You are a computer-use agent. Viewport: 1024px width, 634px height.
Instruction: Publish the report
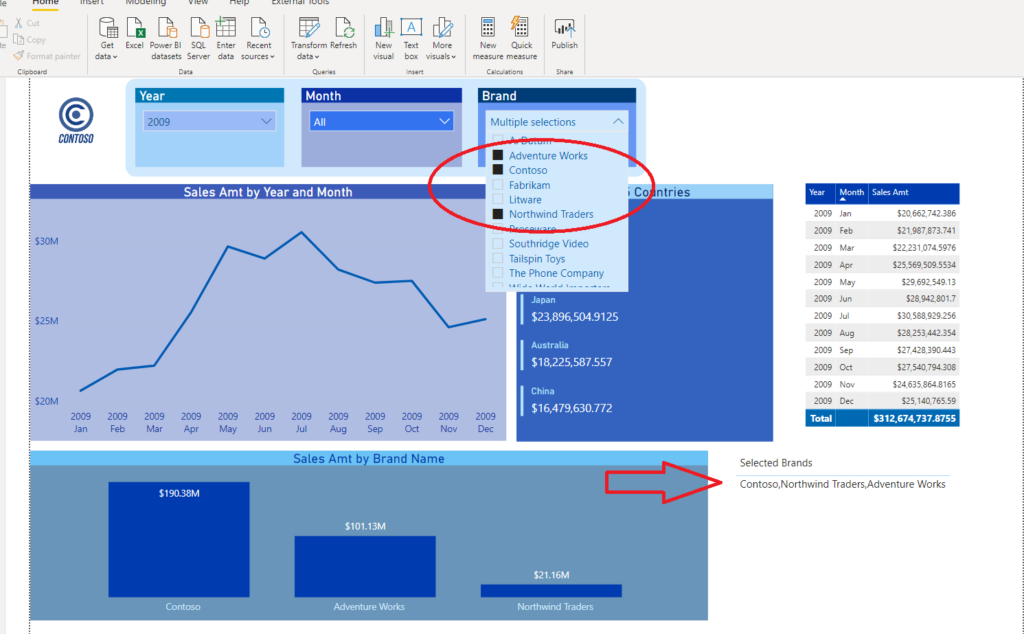click(x=564, y=34)
